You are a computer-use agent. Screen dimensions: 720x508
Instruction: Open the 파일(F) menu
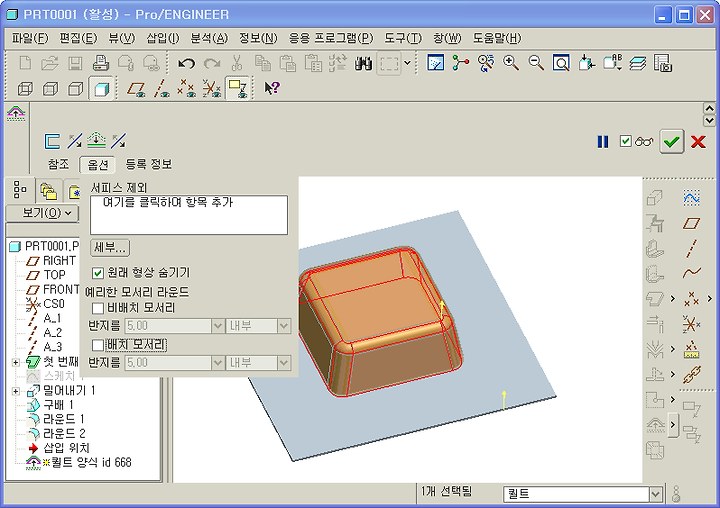coord(30,38)
